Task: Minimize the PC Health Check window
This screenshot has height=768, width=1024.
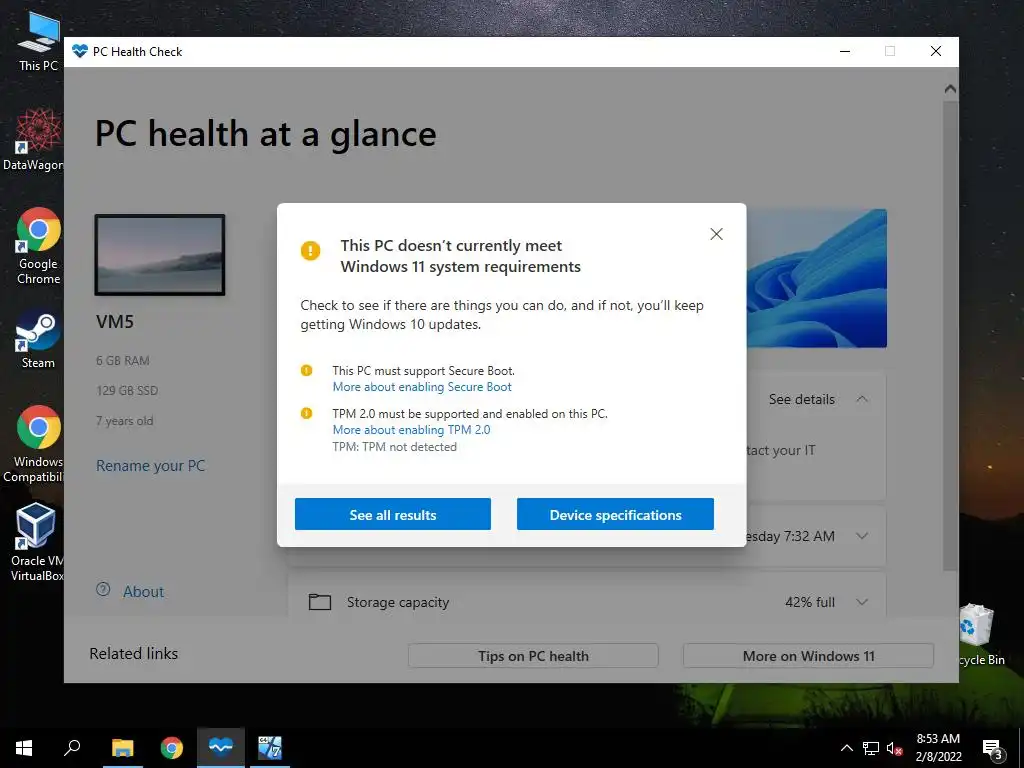Action: [x=845, y=51]
